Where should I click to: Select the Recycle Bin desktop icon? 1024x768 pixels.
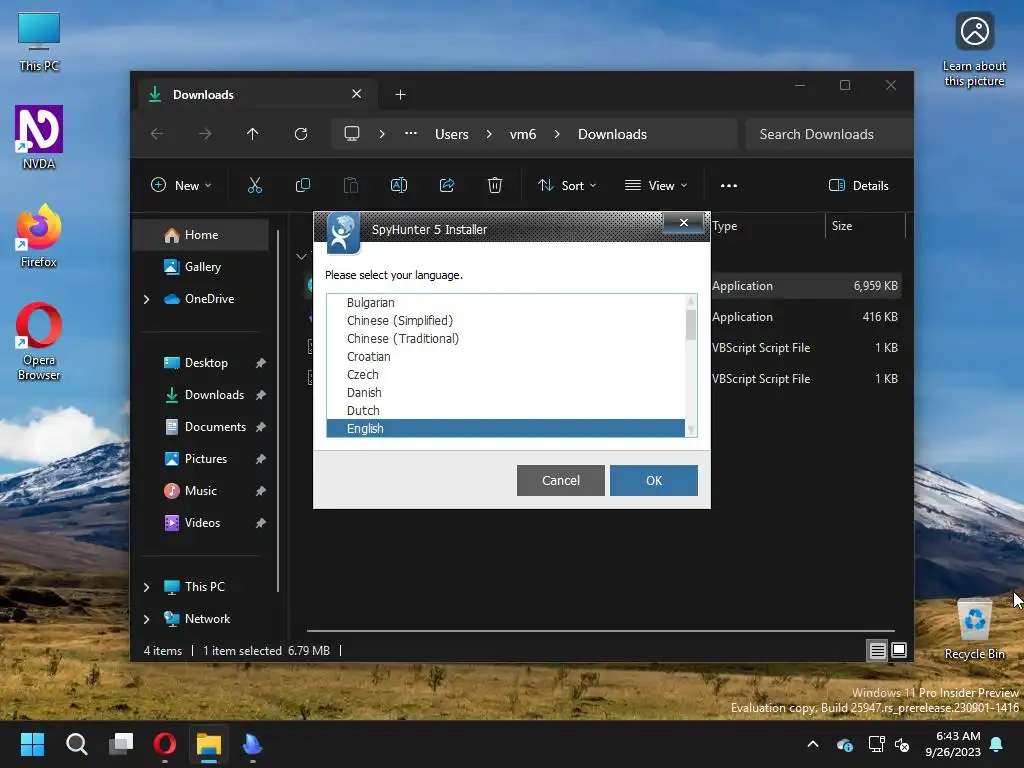(974, 629)
